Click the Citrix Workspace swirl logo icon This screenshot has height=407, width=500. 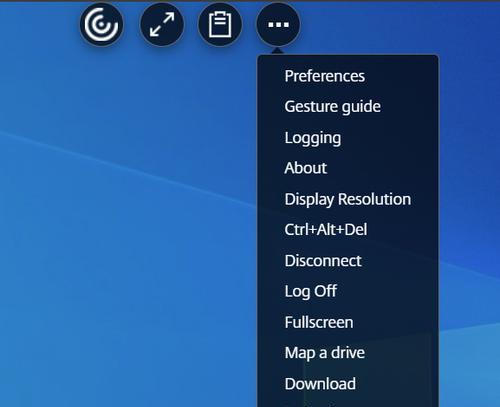click(101, 24)
